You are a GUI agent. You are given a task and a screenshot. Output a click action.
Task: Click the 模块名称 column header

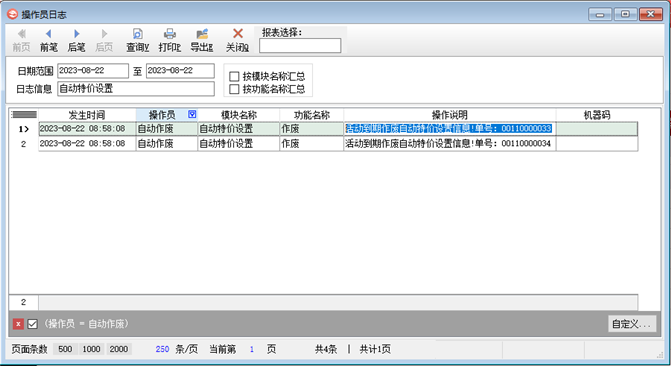pos(238,115)
